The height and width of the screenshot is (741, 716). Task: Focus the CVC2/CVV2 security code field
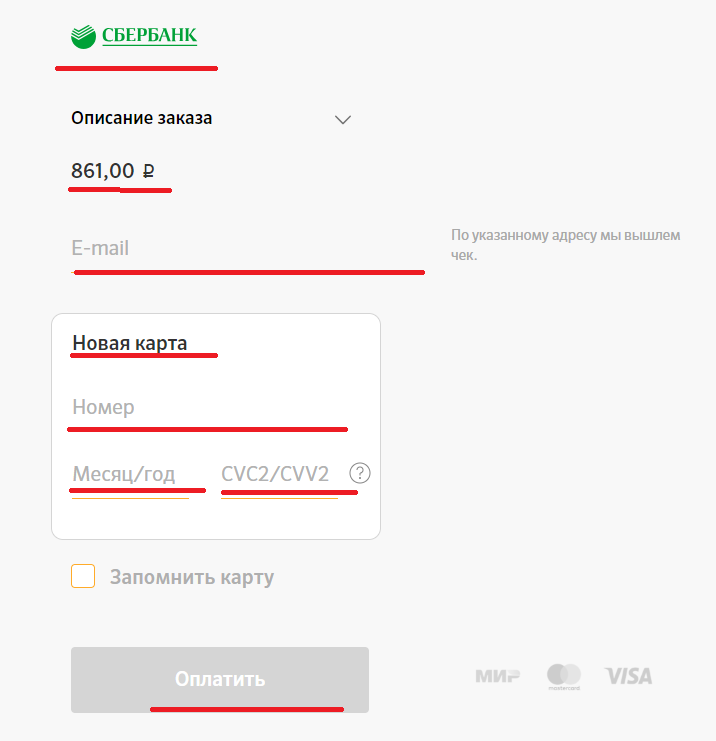point(276,474)
